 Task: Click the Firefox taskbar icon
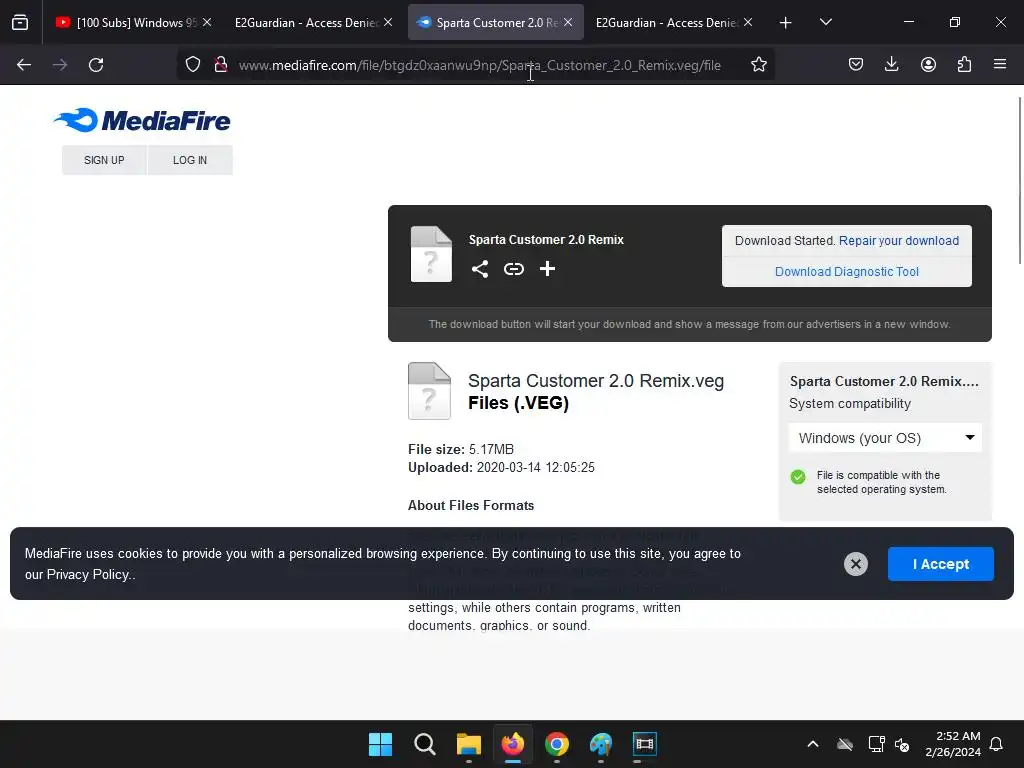[x=513, y=744]
